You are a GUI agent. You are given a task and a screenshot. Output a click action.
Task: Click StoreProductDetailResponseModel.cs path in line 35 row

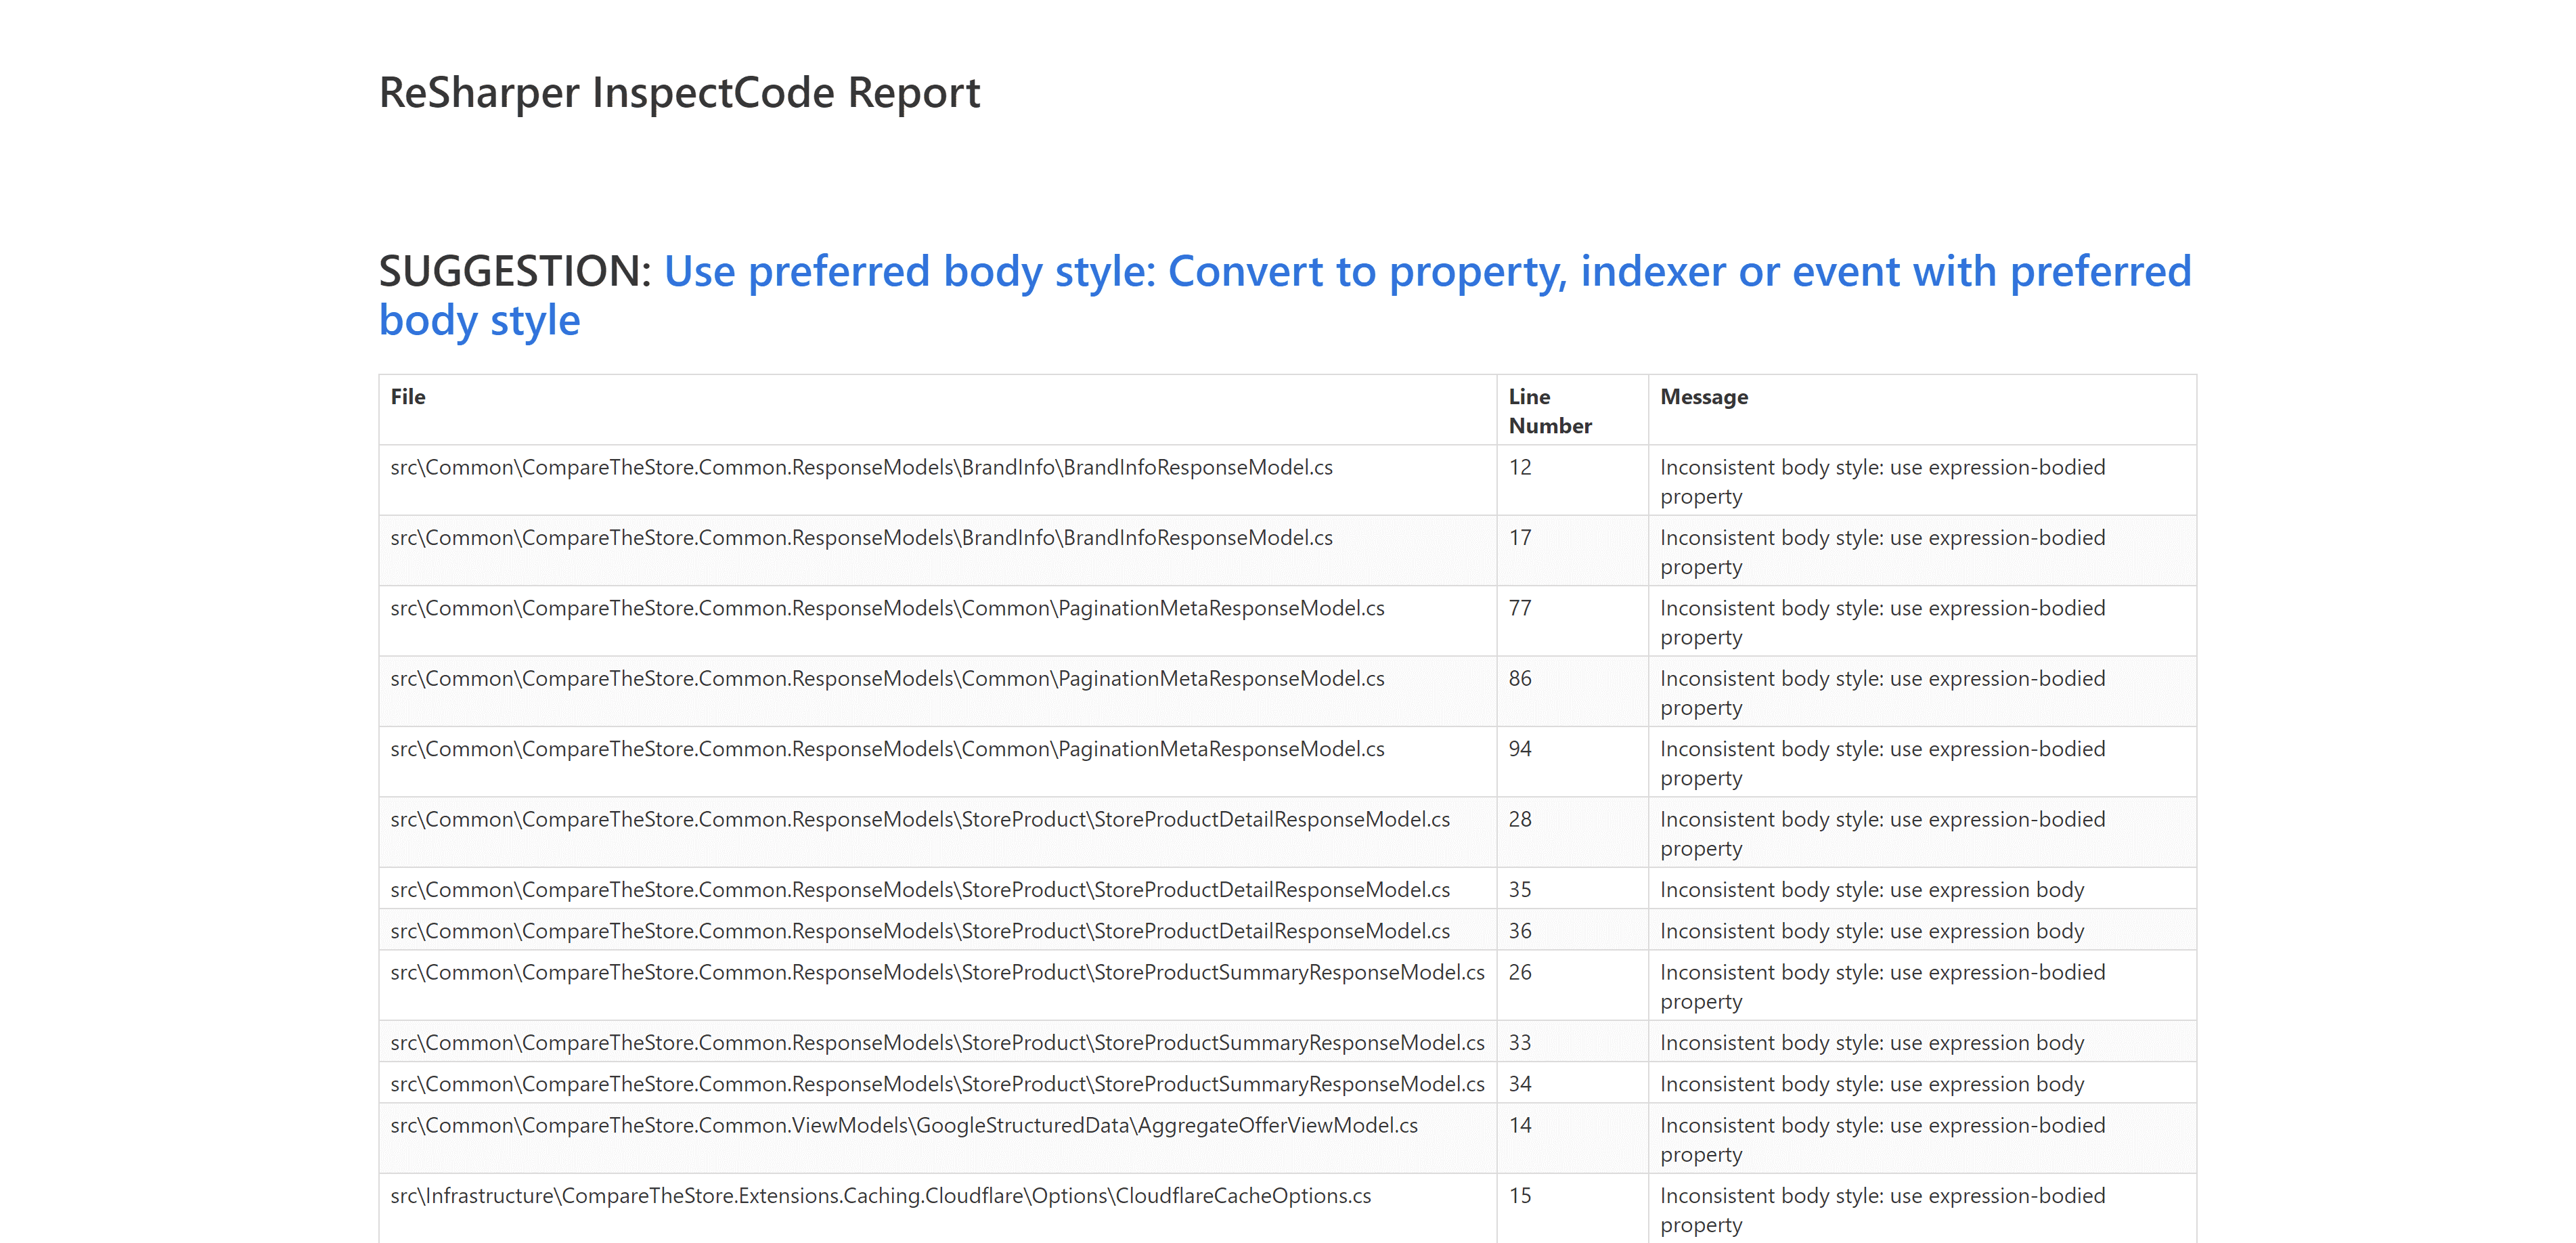[x=920, y=889]
